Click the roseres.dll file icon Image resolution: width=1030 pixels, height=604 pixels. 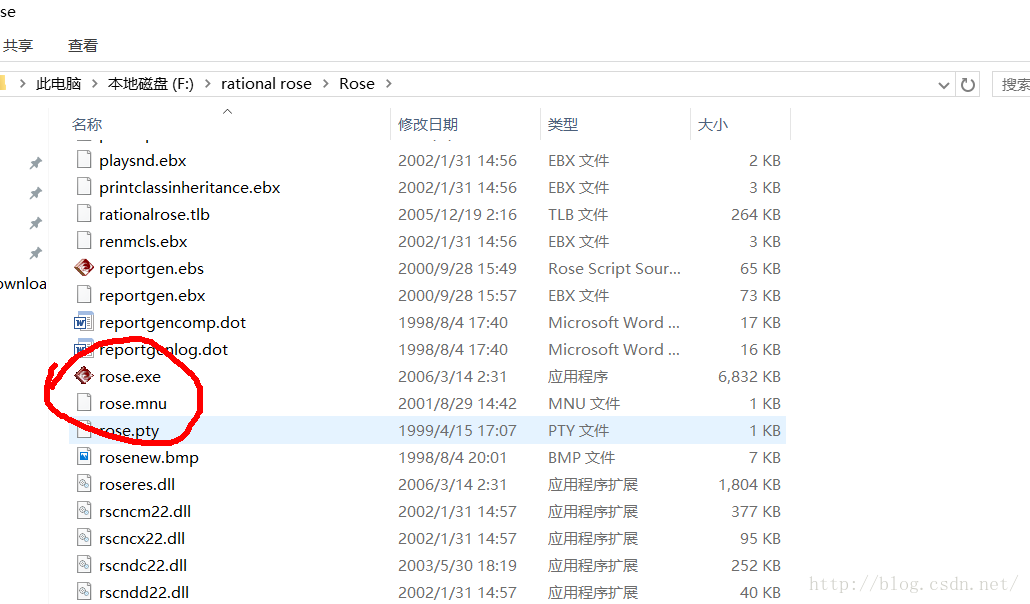(83, 483)
